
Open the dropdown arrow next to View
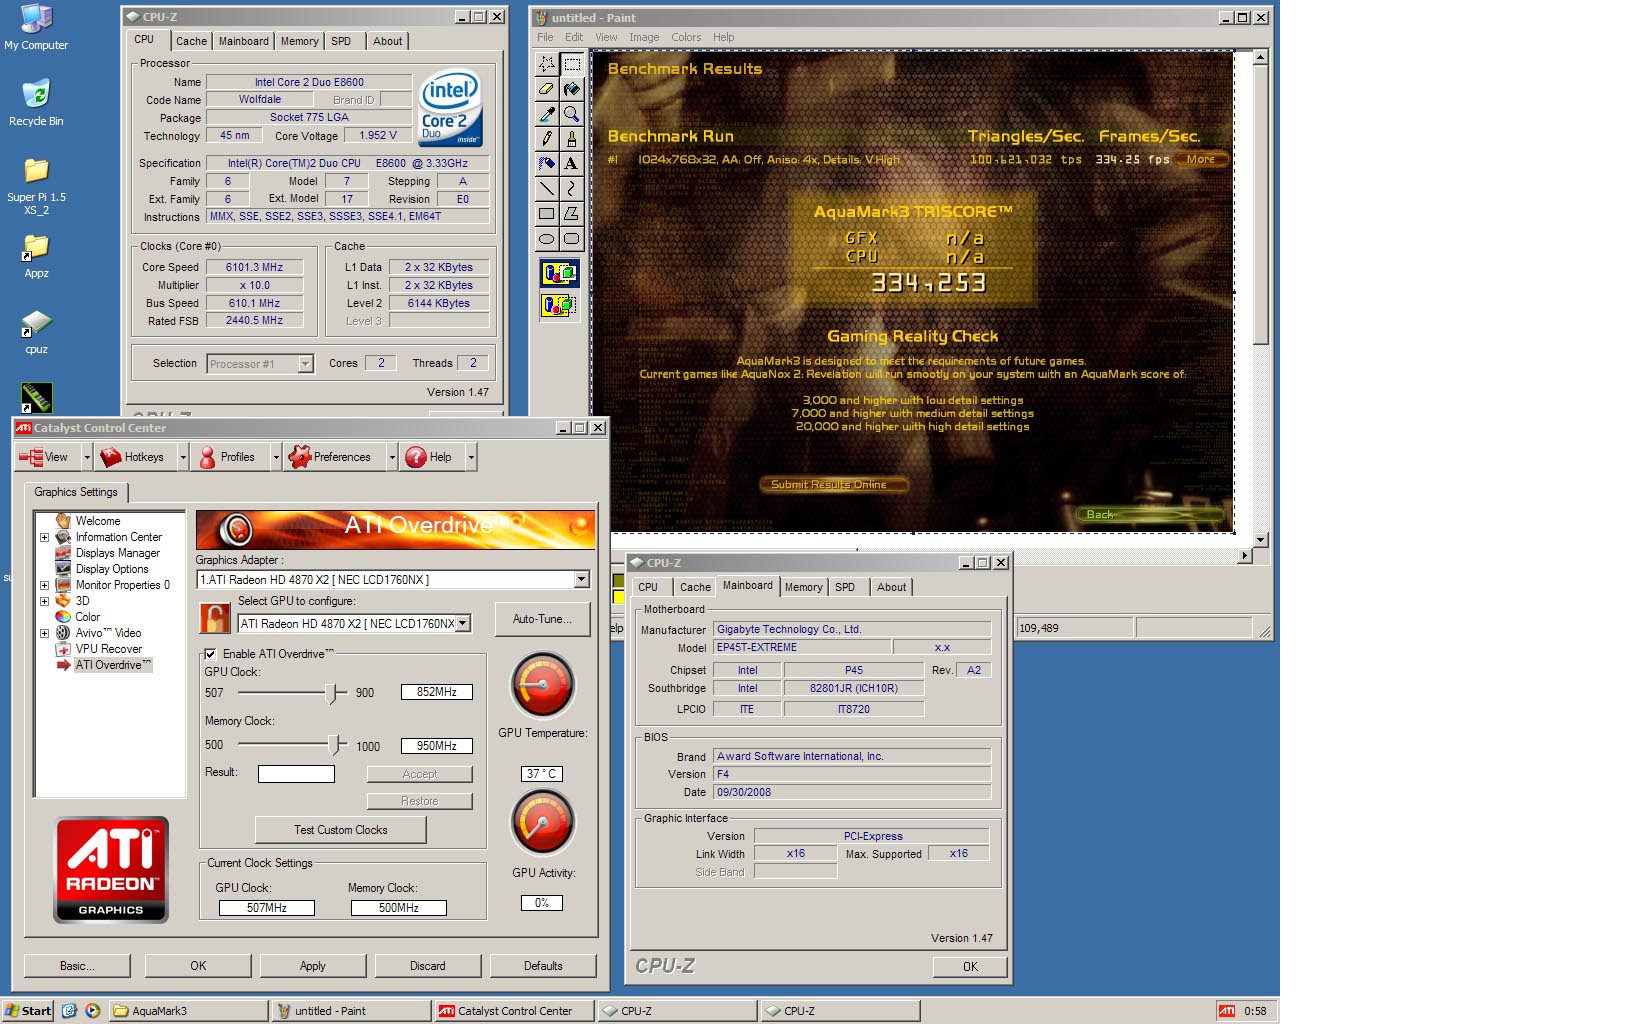[87, 457]
